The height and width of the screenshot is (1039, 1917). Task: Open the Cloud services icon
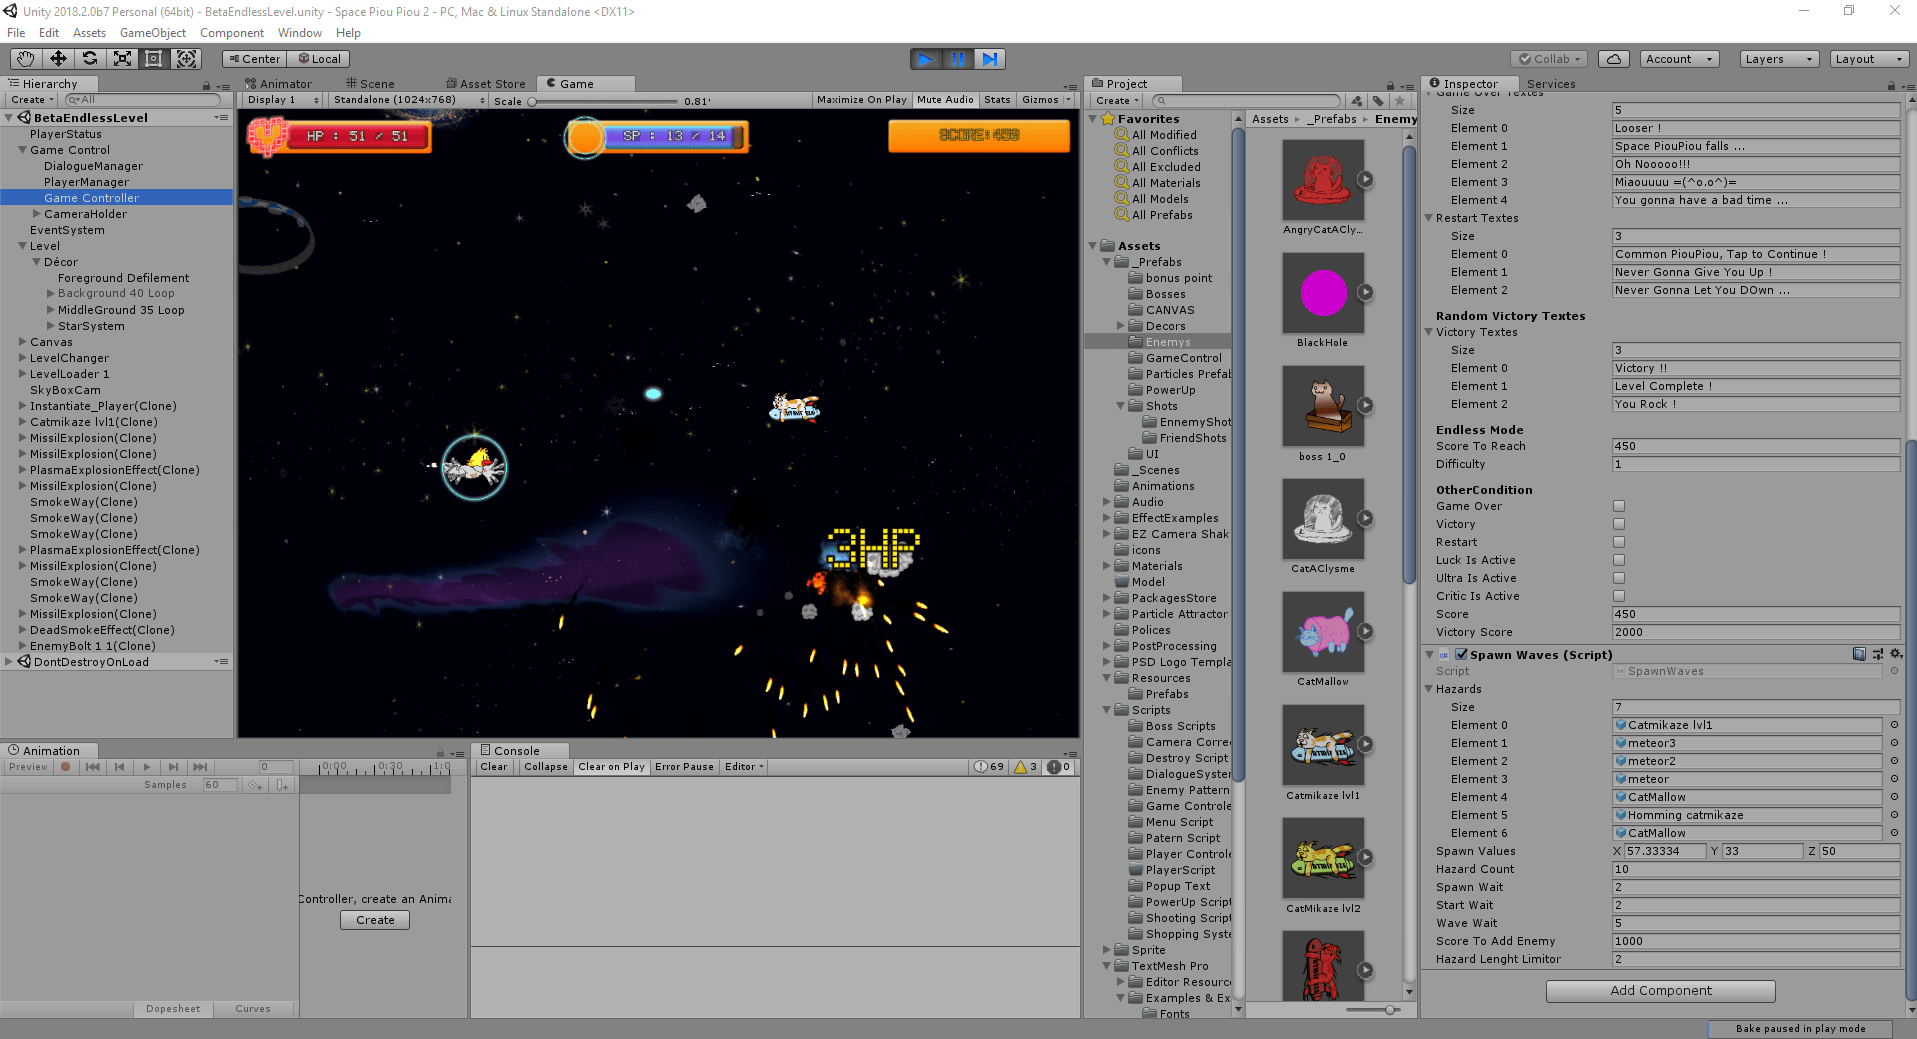point(1613,59)
